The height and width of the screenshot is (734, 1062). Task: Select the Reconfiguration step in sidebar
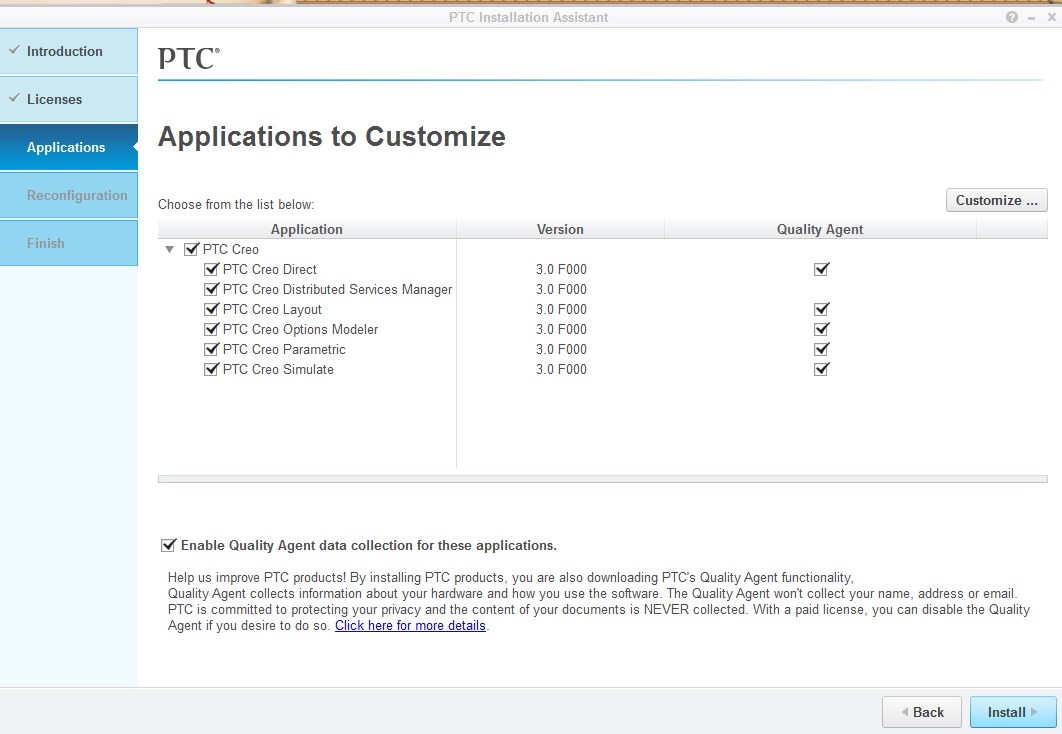pyautogui.click(x=69, y=194)
